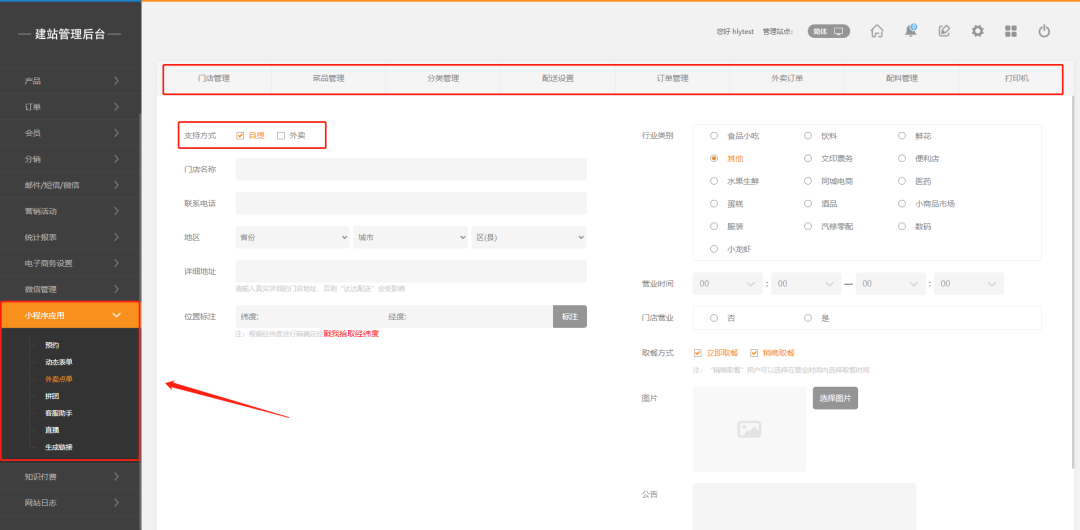Select the 食品小吃 industry radio button
1080x530 pixels.
[x=714, y=135]
